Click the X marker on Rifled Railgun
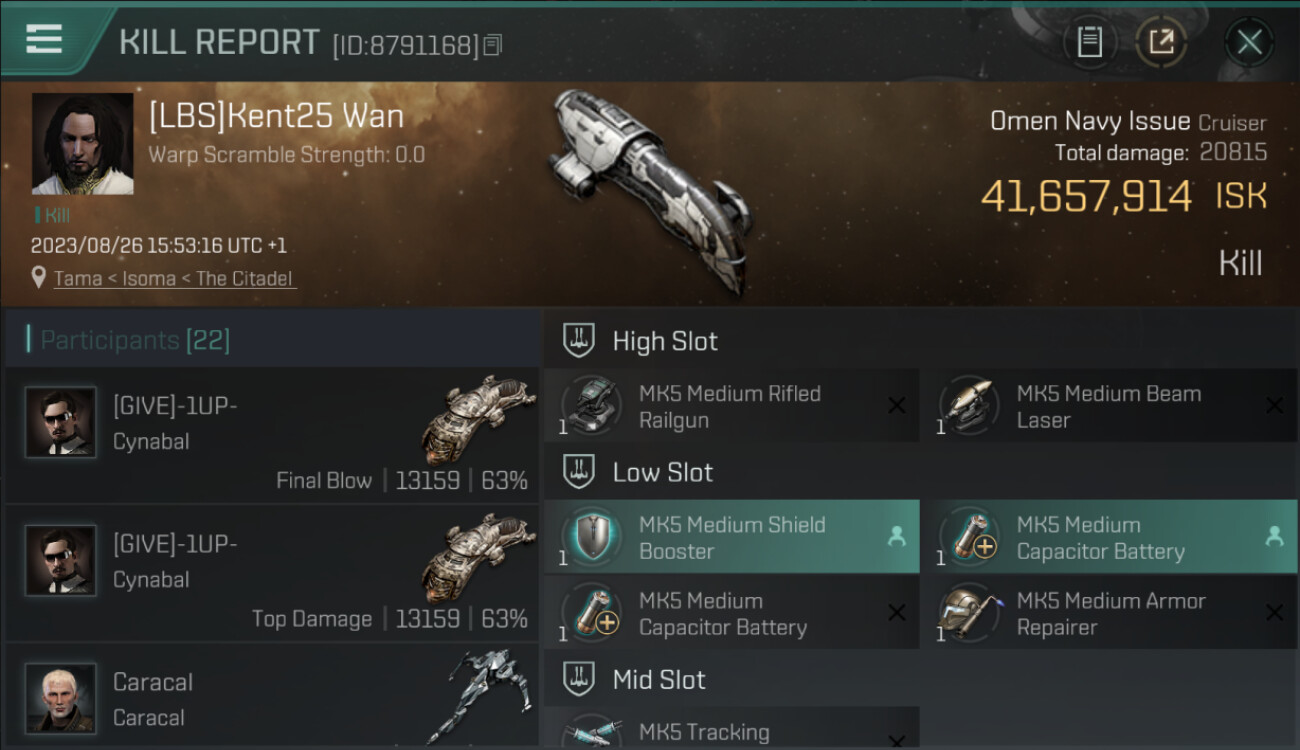The height and width of the screenshot is (750, 1300). coord(896,405)
